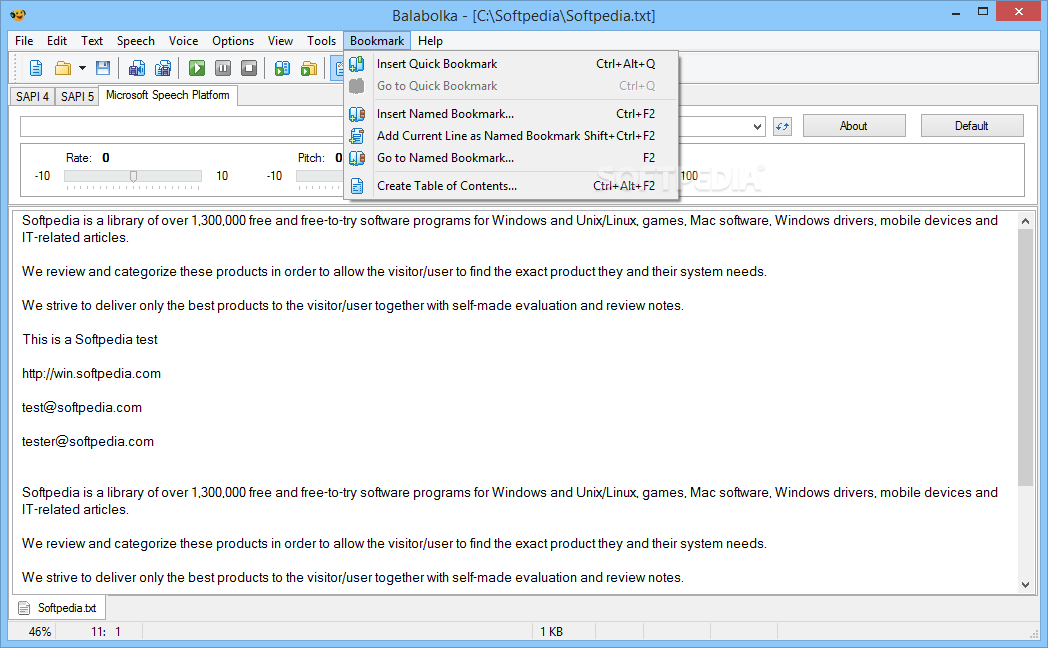Open the Voice menu
This screenshot has width=1048, height=648.
tap(183, 41)
